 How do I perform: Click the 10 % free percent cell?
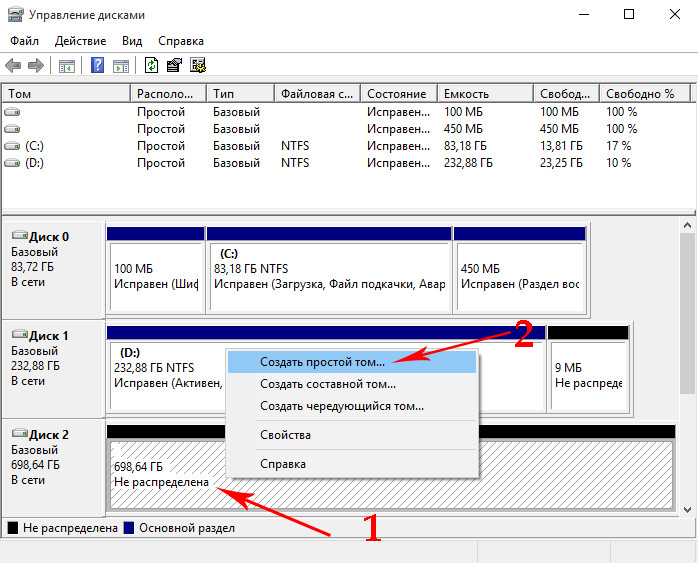618,163
